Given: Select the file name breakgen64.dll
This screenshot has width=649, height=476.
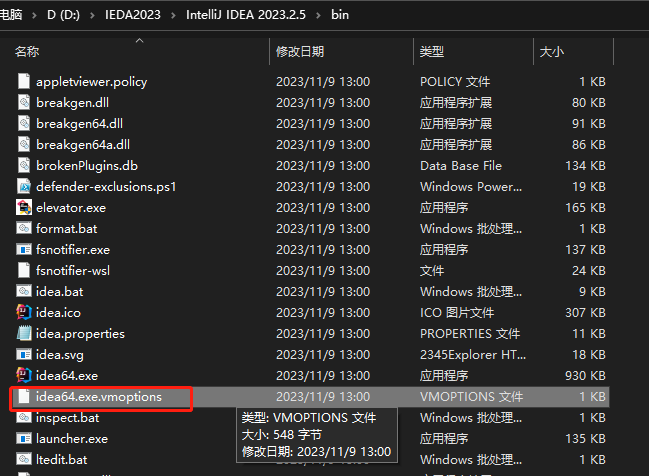Looking at the screenshot, I should tap(79, 124).
